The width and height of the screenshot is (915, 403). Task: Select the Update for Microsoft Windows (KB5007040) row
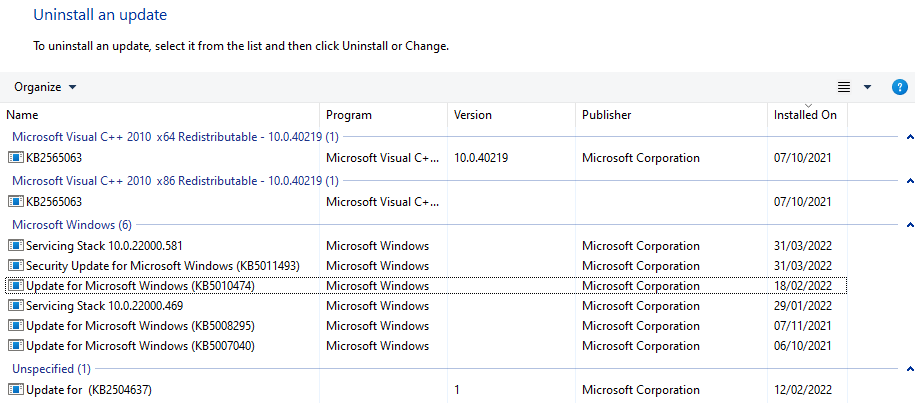[x=426, y=346]
